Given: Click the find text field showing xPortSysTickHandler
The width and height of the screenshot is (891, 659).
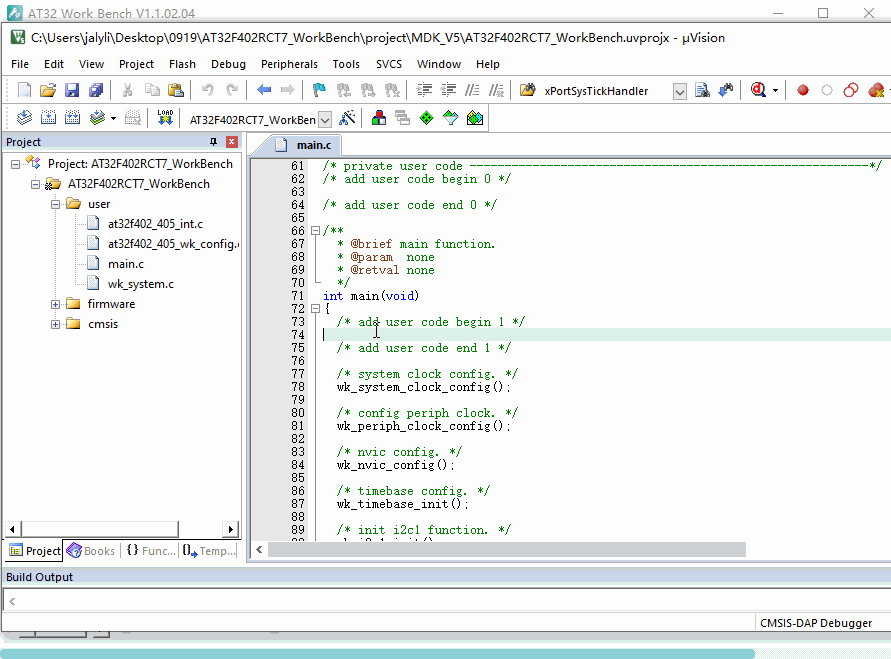Looking at the screenshot, I should [605, 91].
